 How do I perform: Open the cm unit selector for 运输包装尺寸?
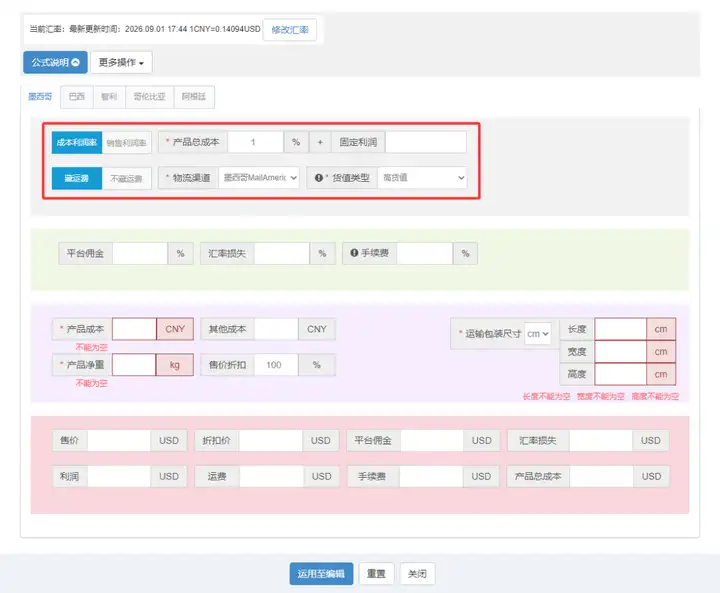point(538,333)
